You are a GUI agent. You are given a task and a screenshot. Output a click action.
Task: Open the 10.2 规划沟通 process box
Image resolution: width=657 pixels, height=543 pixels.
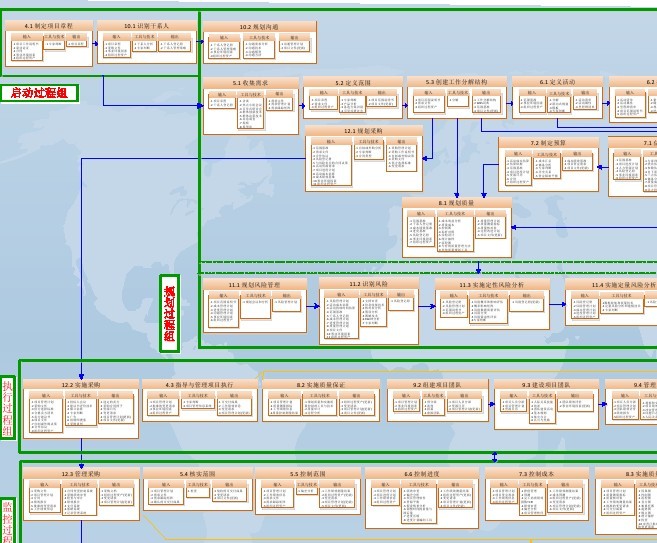[260, 43]
